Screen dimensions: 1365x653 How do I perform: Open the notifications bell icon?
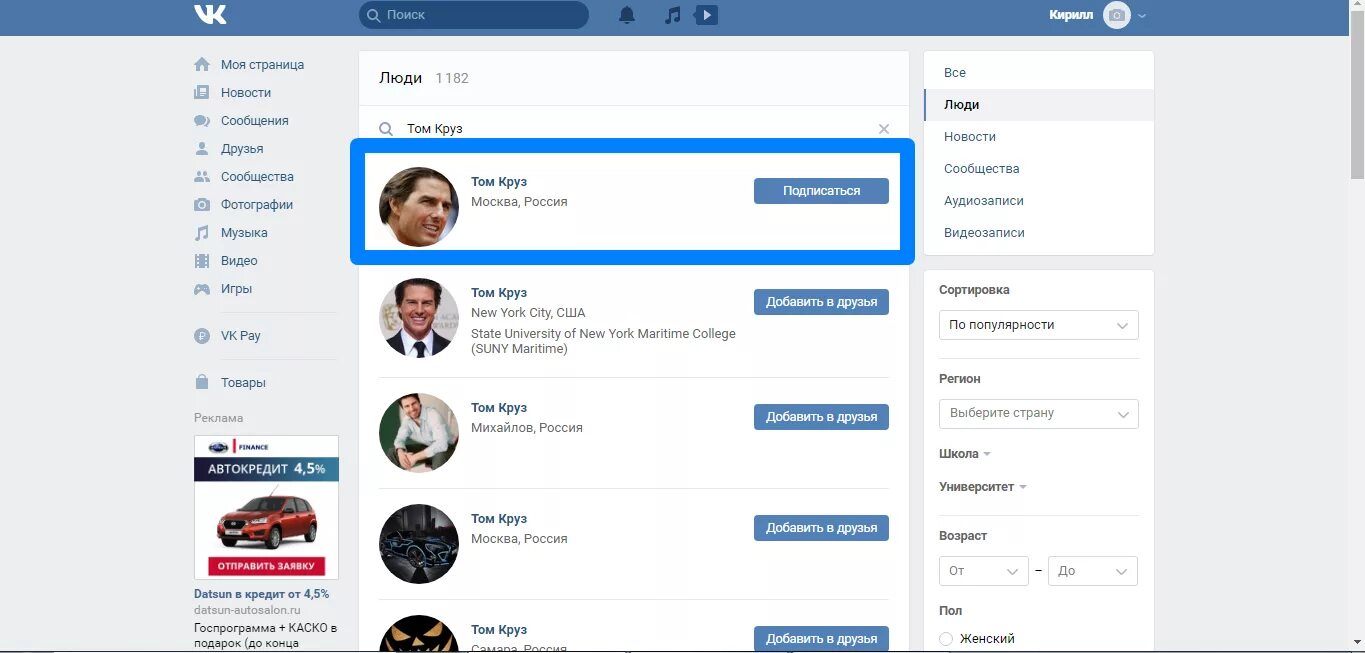pos(627,15)
